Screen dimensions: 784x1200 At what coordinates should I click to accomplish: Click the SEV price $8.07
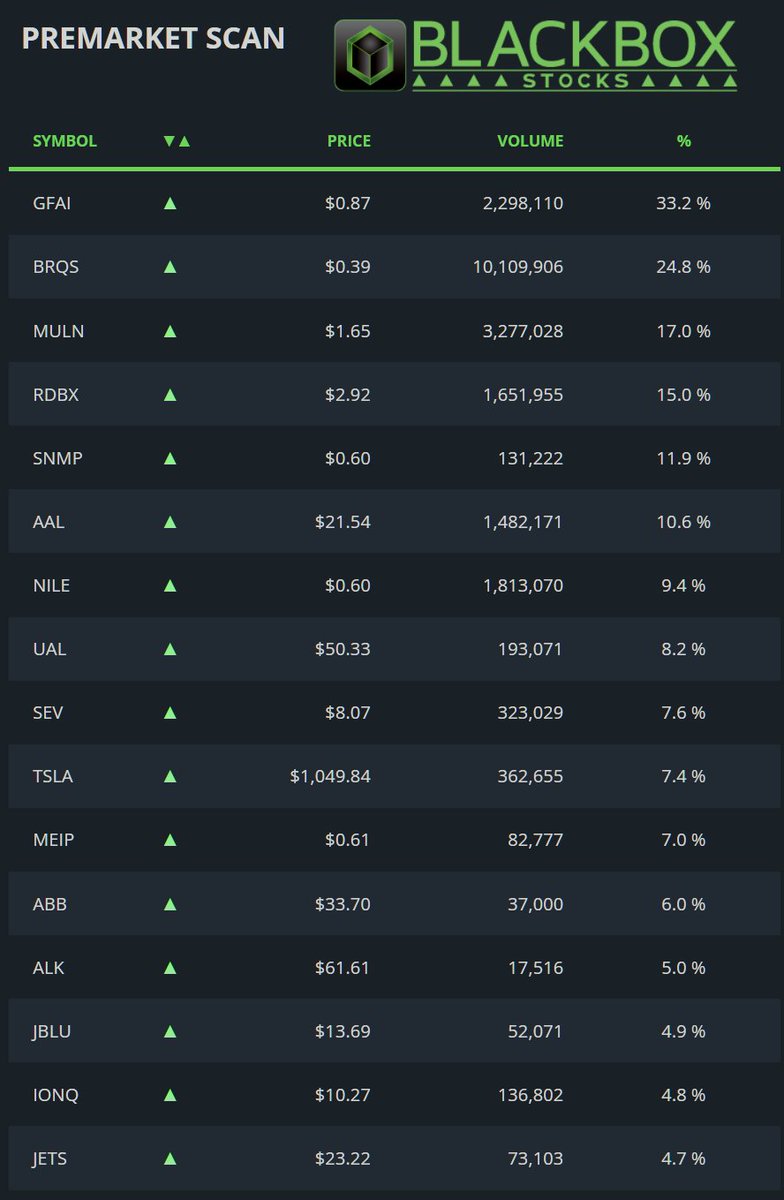347,713
